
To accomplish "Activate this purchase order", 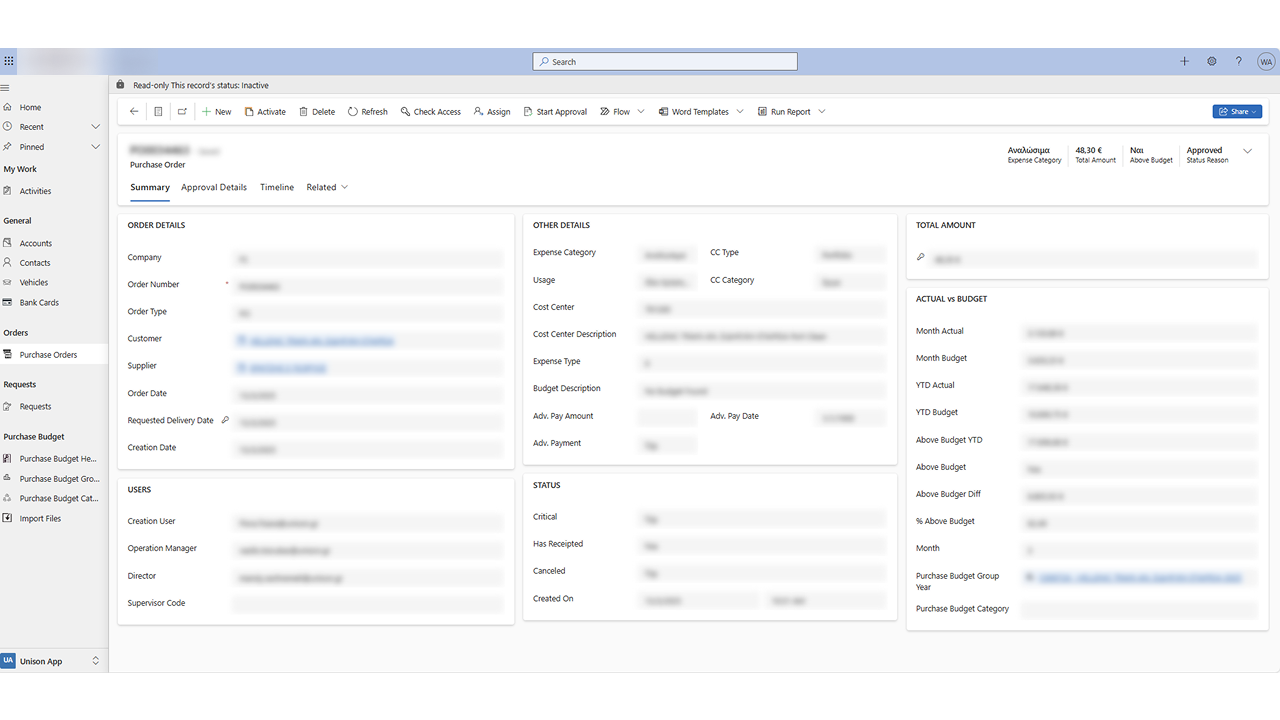I will coord(265,112).
